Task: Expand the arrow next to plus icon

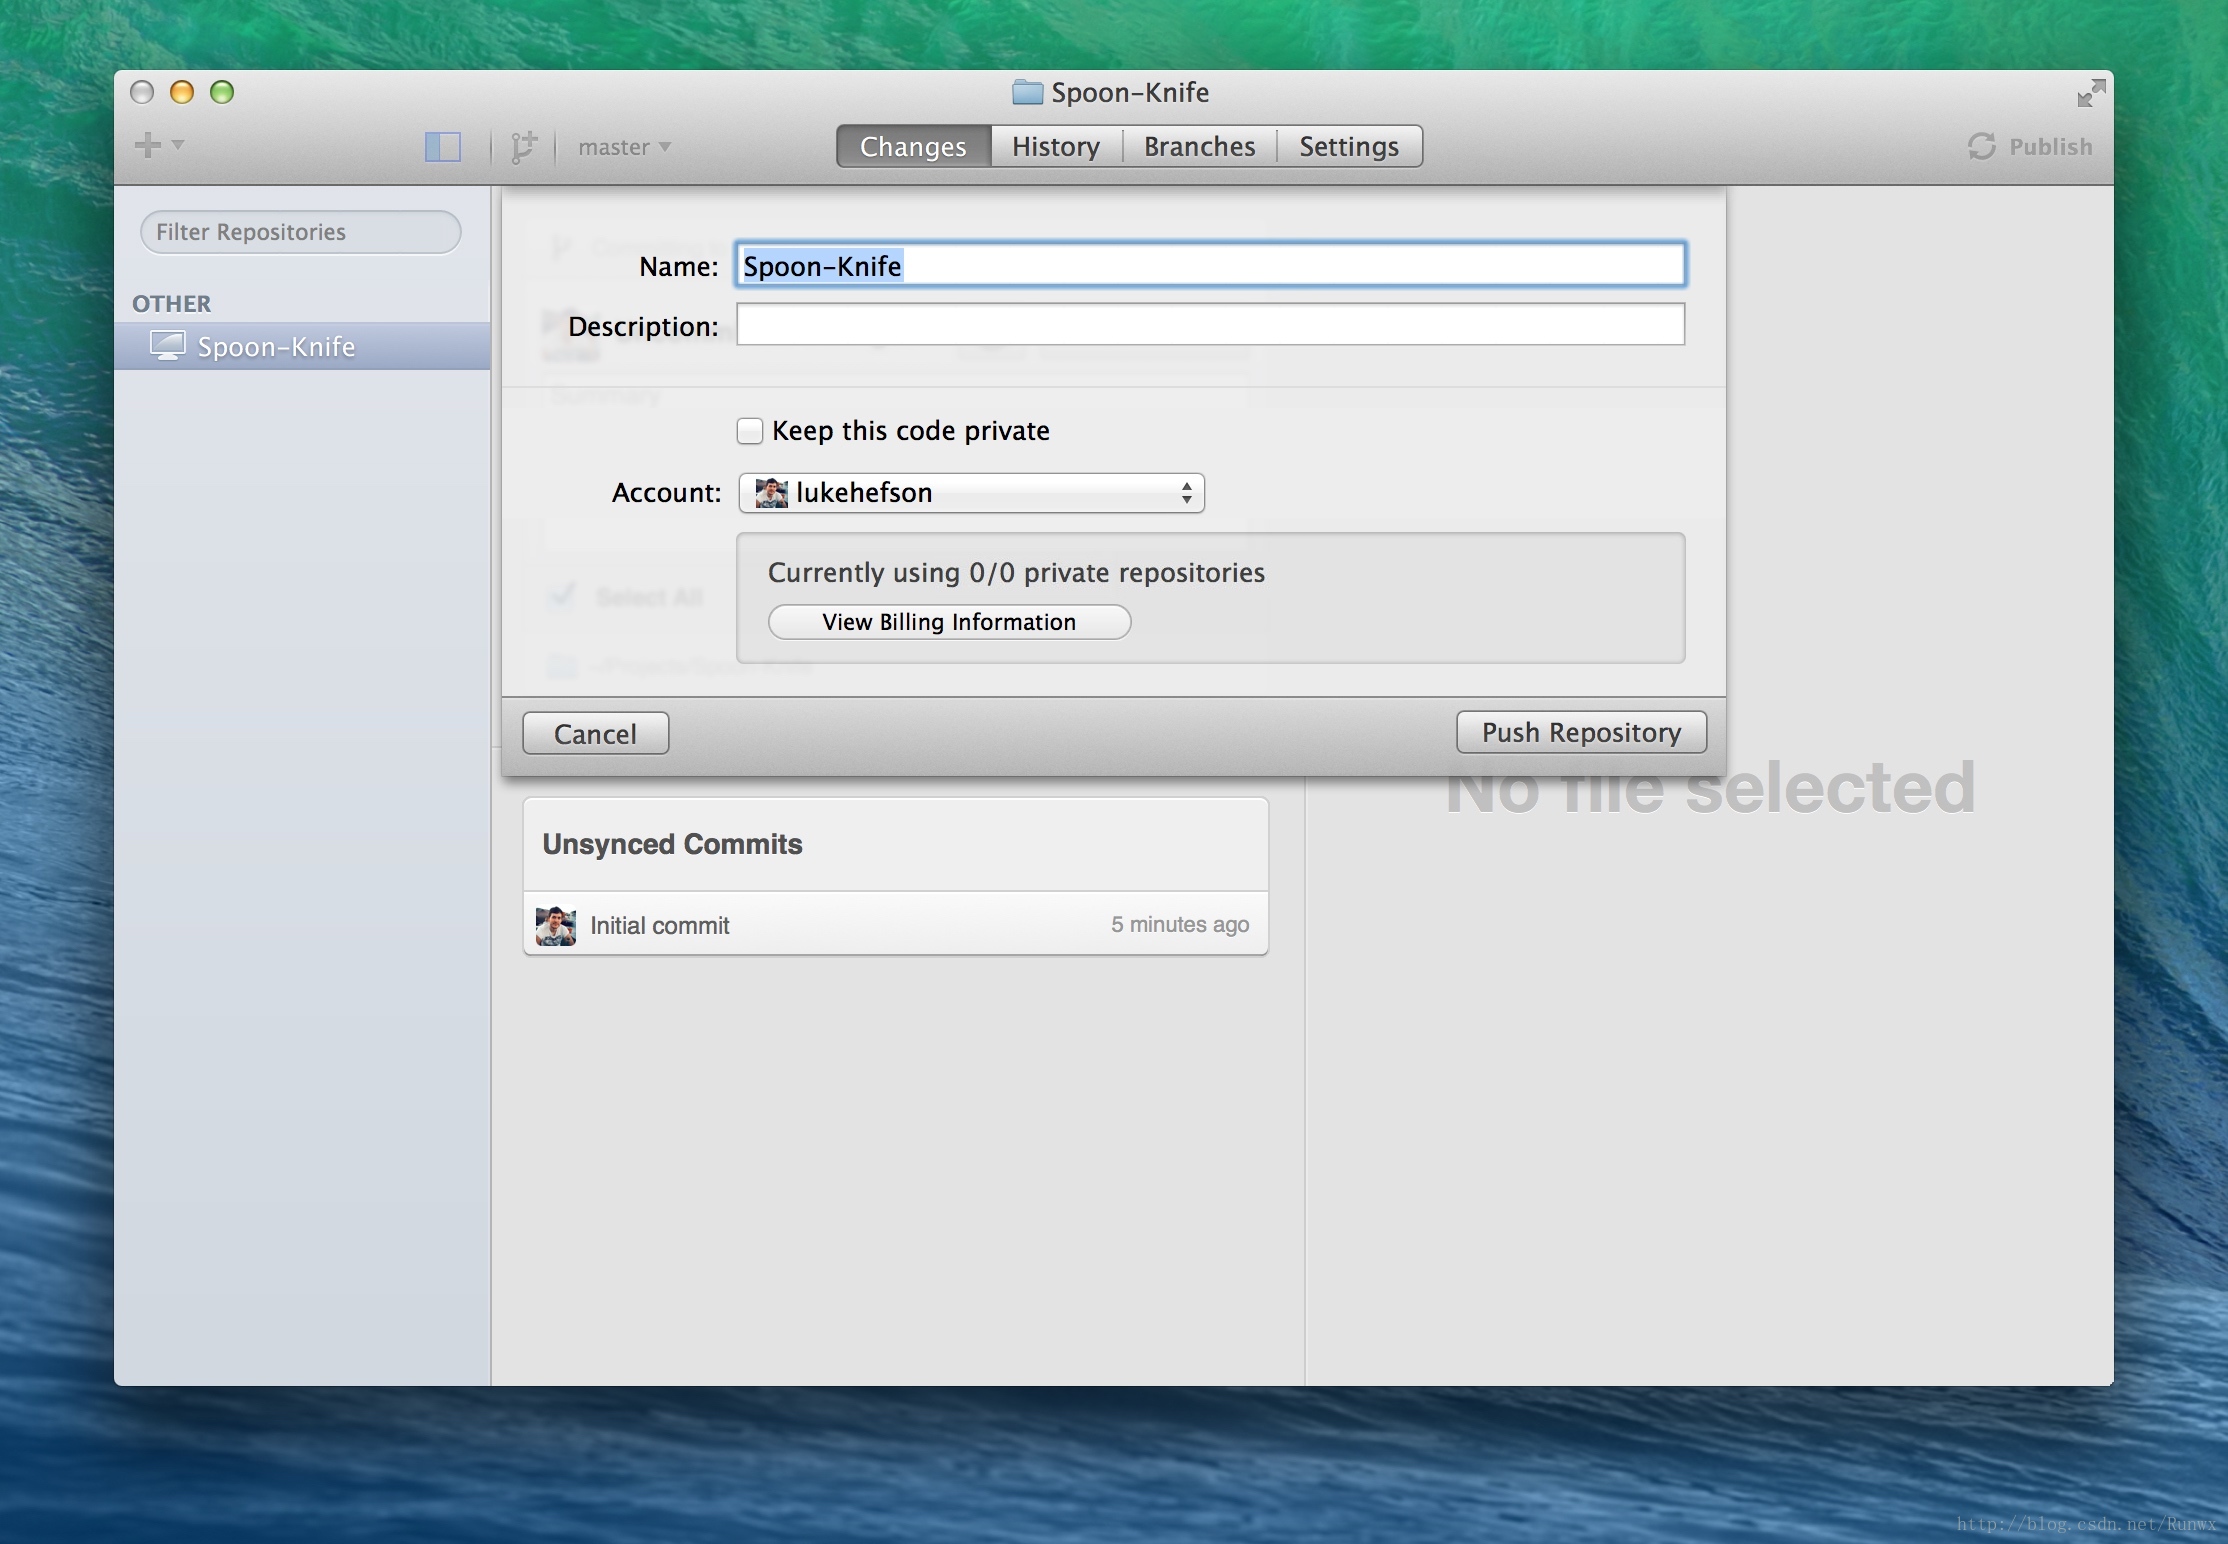Action: (x=178, y=145)
